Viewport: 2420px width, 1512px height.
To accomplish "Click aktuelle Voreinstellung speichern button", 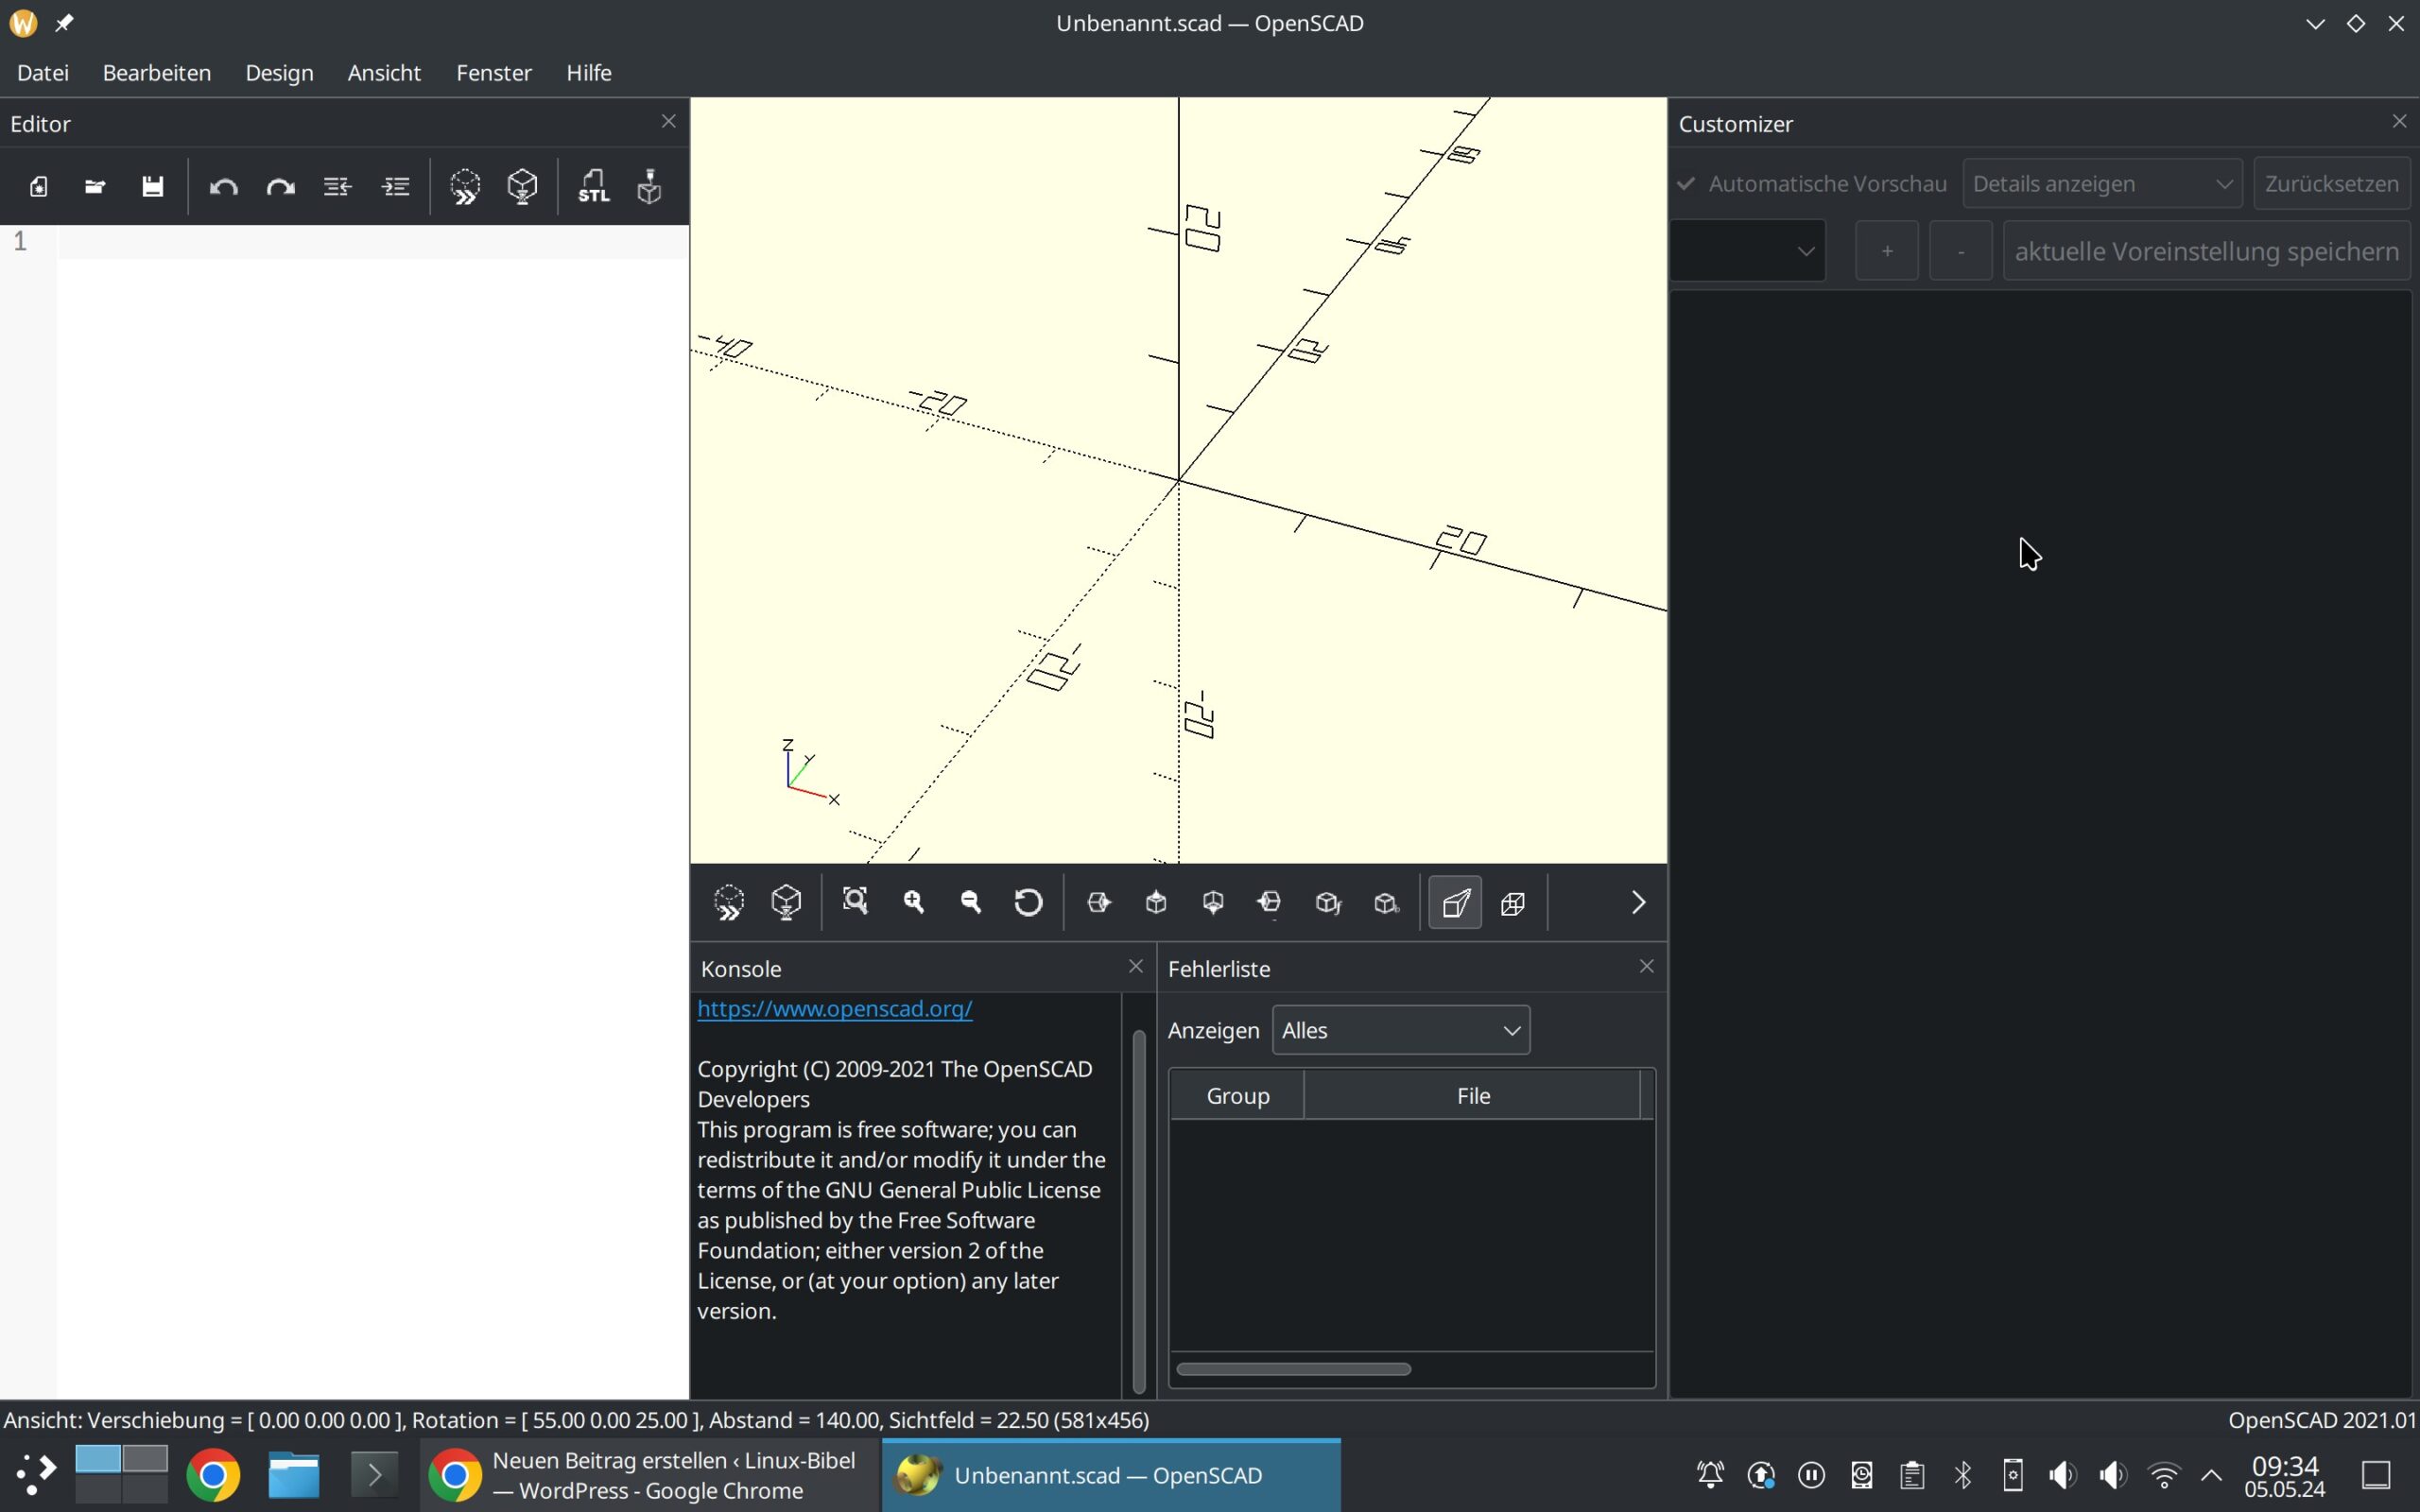I will 2207,250.
